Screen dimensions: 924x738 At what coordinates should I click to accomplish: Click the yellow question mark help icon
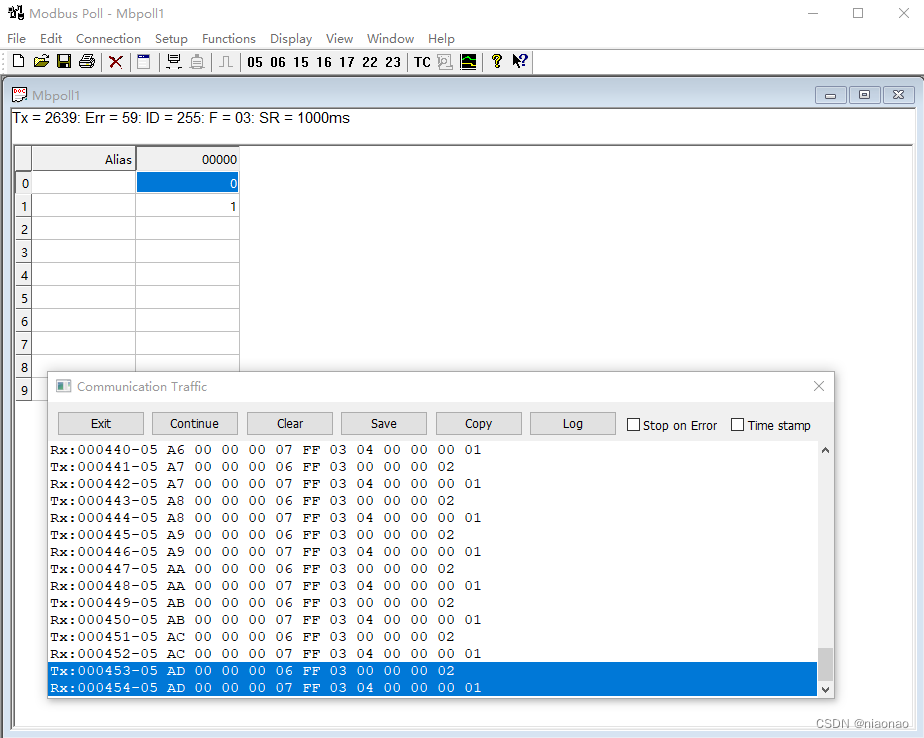496,61
